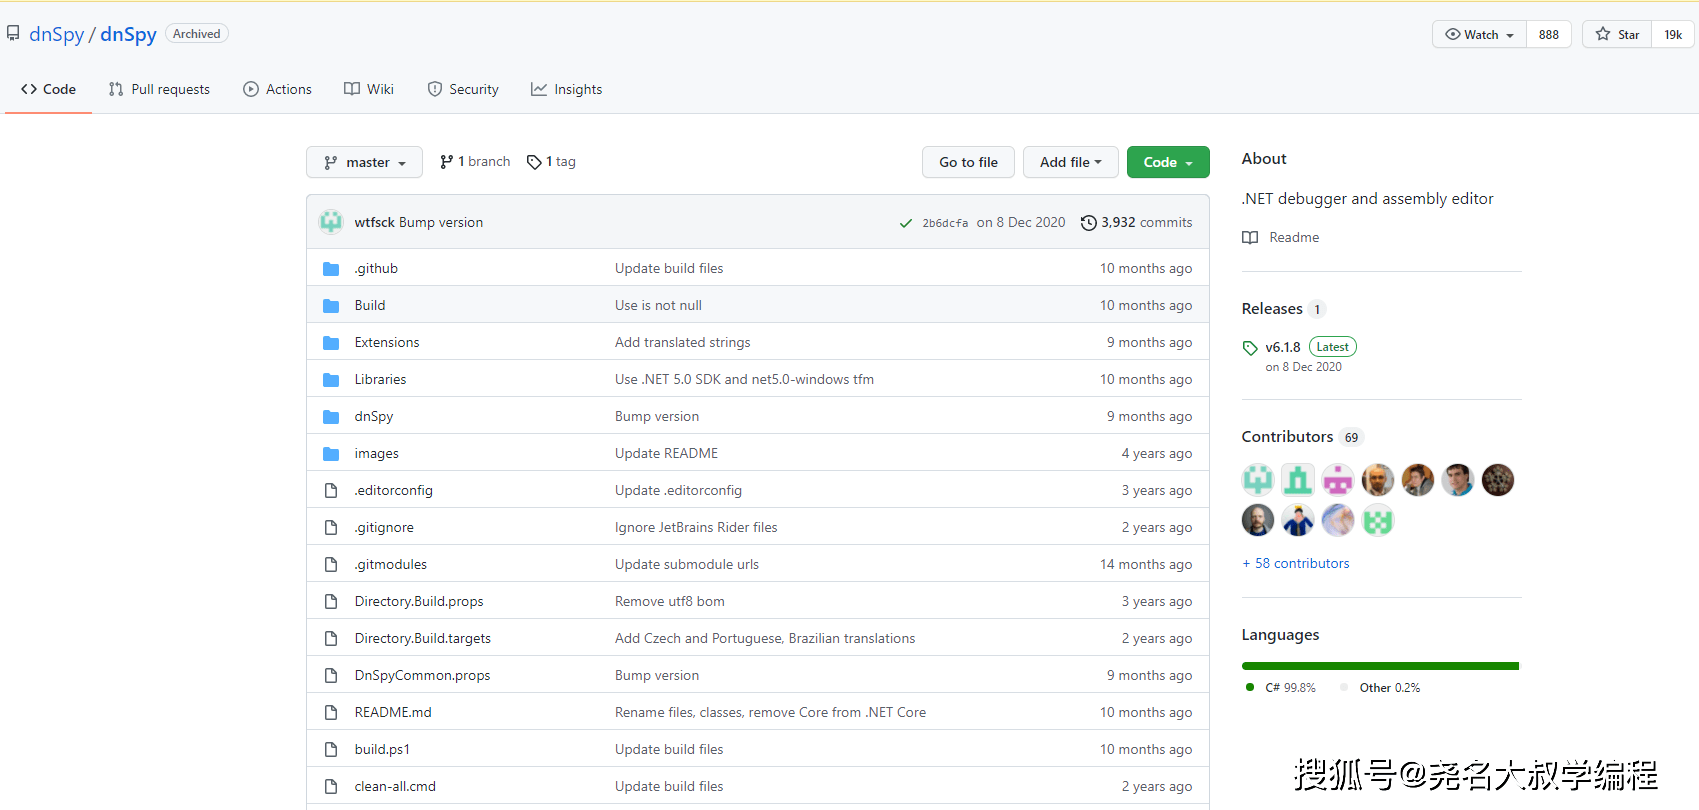Click the Readme book icon
The image size is (1699, 810).
click(x=1250, y=237)
